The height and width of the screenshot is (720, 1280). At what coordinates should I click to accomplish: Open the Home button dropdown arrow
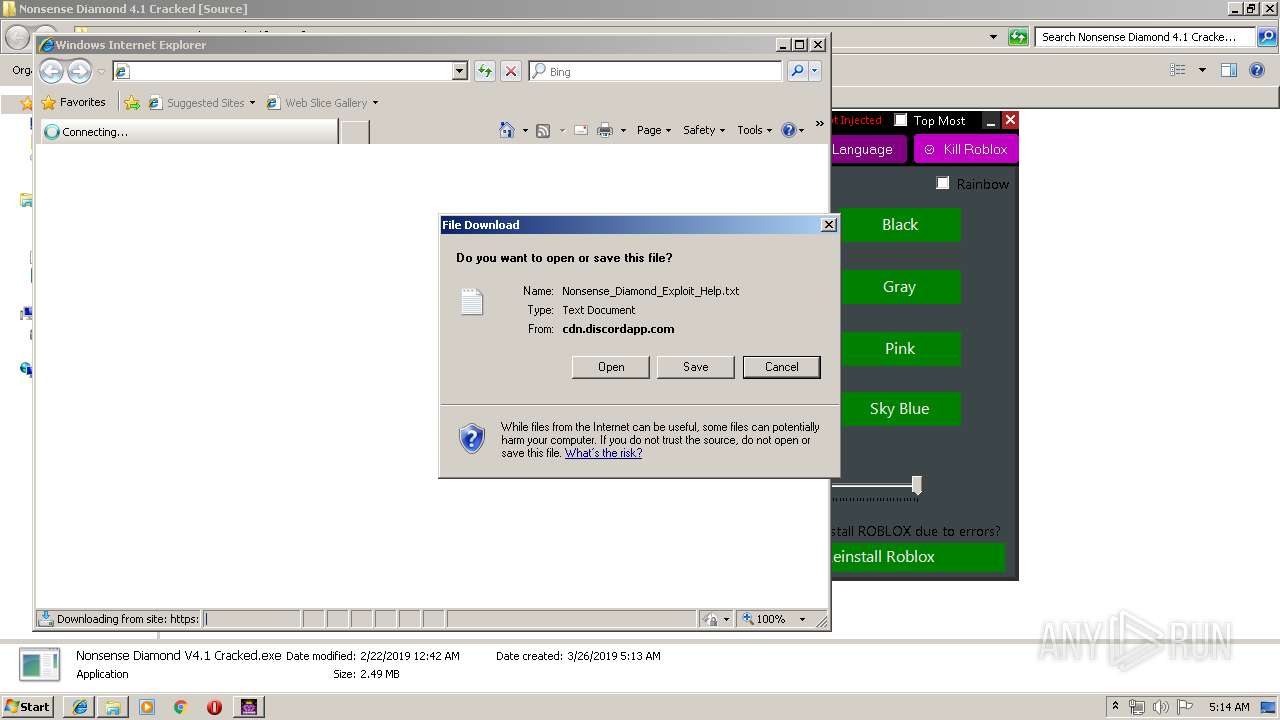524,130
